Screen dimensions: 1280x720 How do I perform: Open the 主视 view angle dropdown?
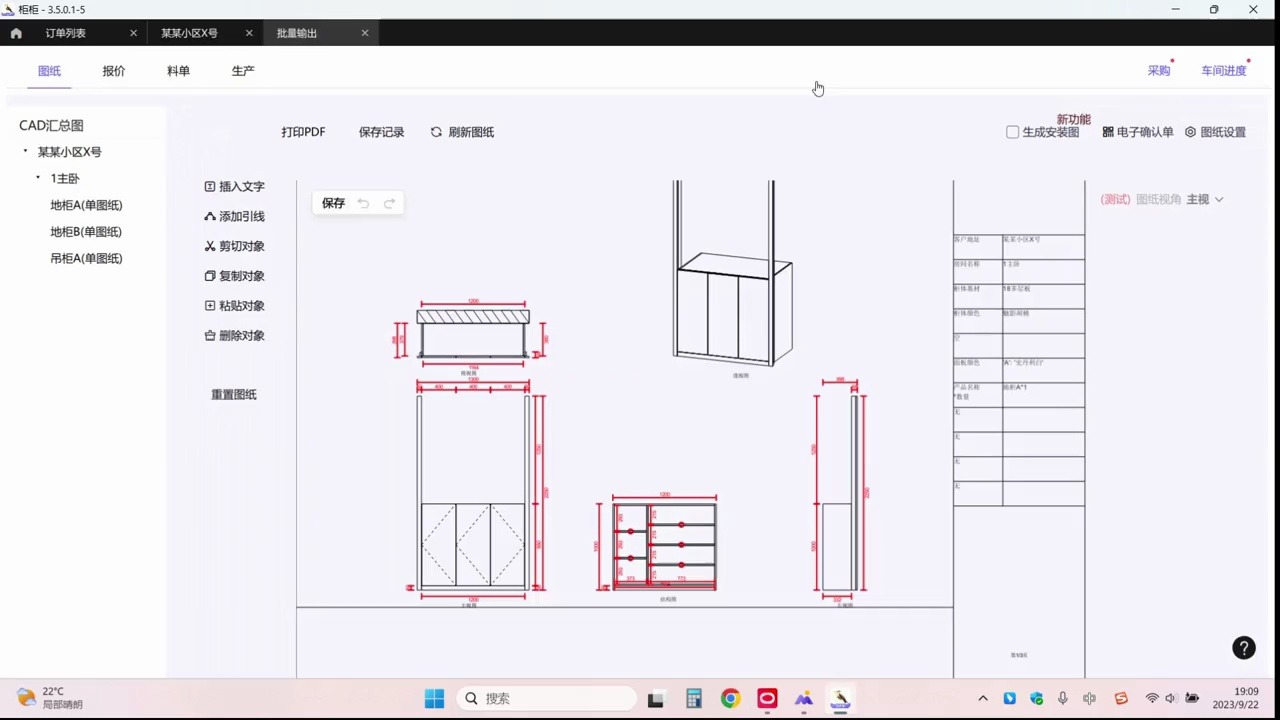click(1205, 199)
